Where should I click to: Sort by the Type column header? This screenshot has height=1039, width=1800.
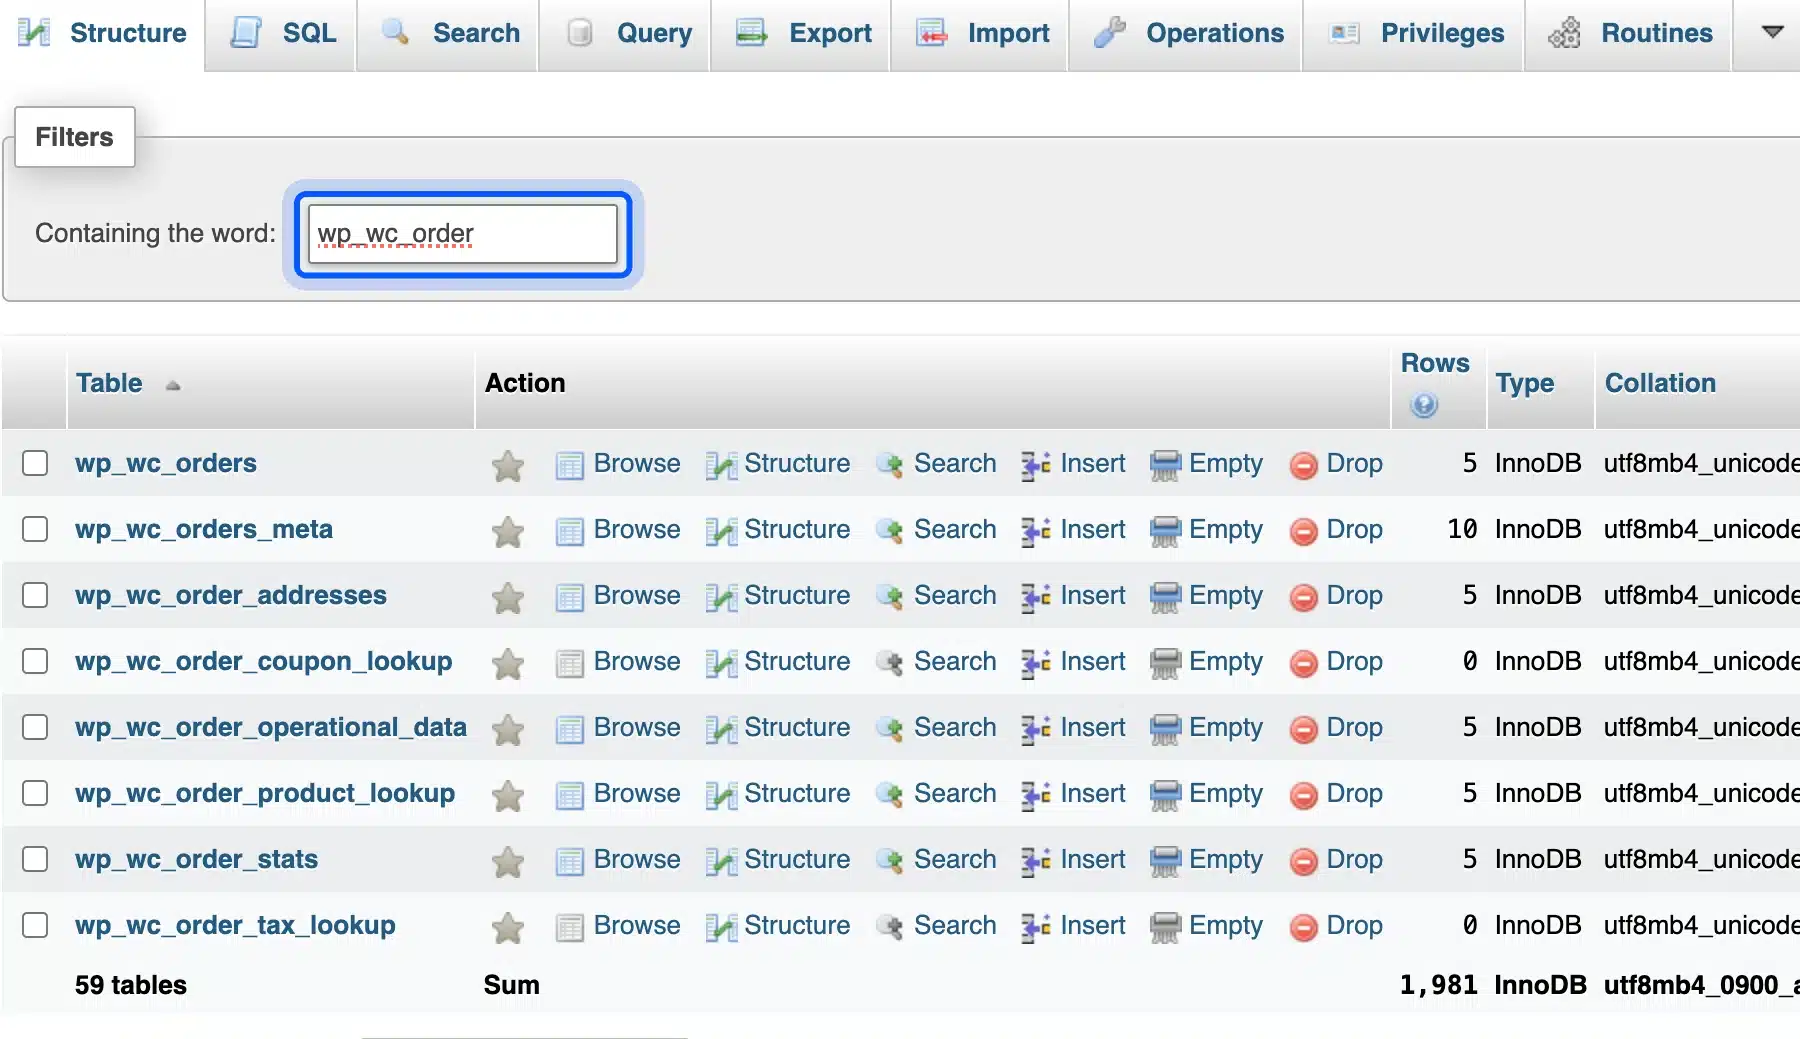click(x=1525, y=383)
